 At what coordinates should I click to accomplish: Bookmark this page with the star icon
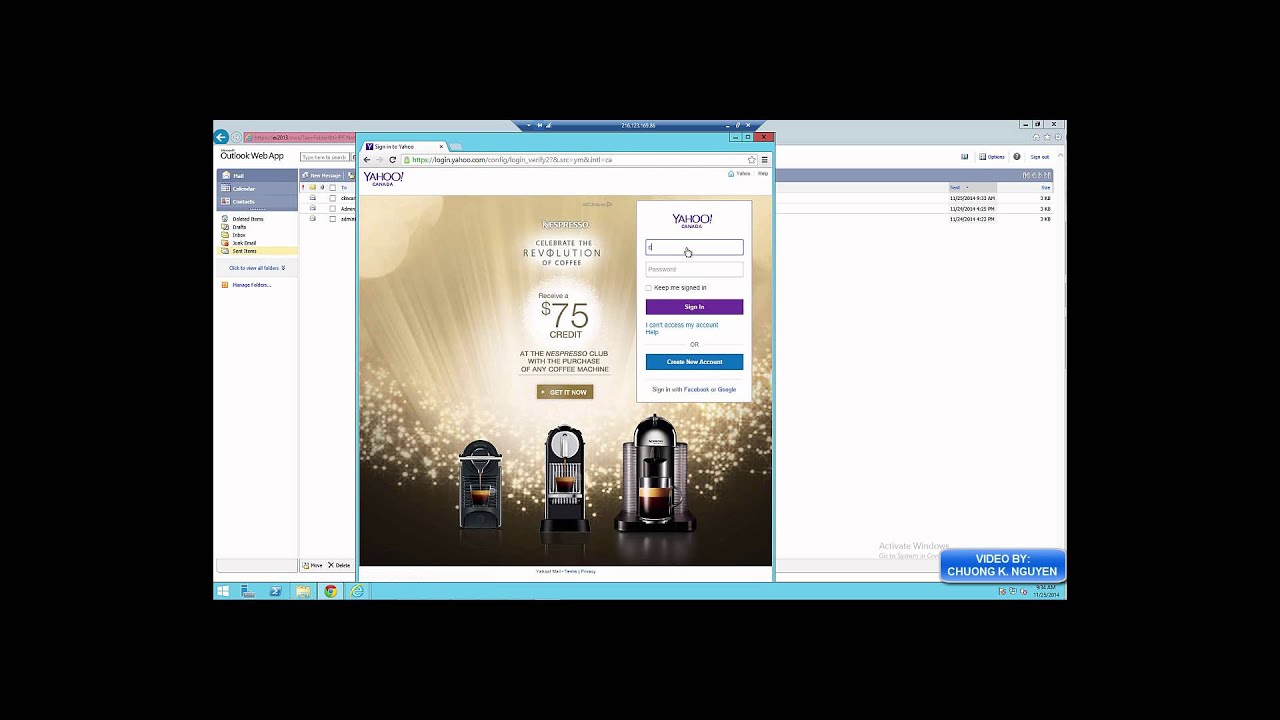[751, 160]
